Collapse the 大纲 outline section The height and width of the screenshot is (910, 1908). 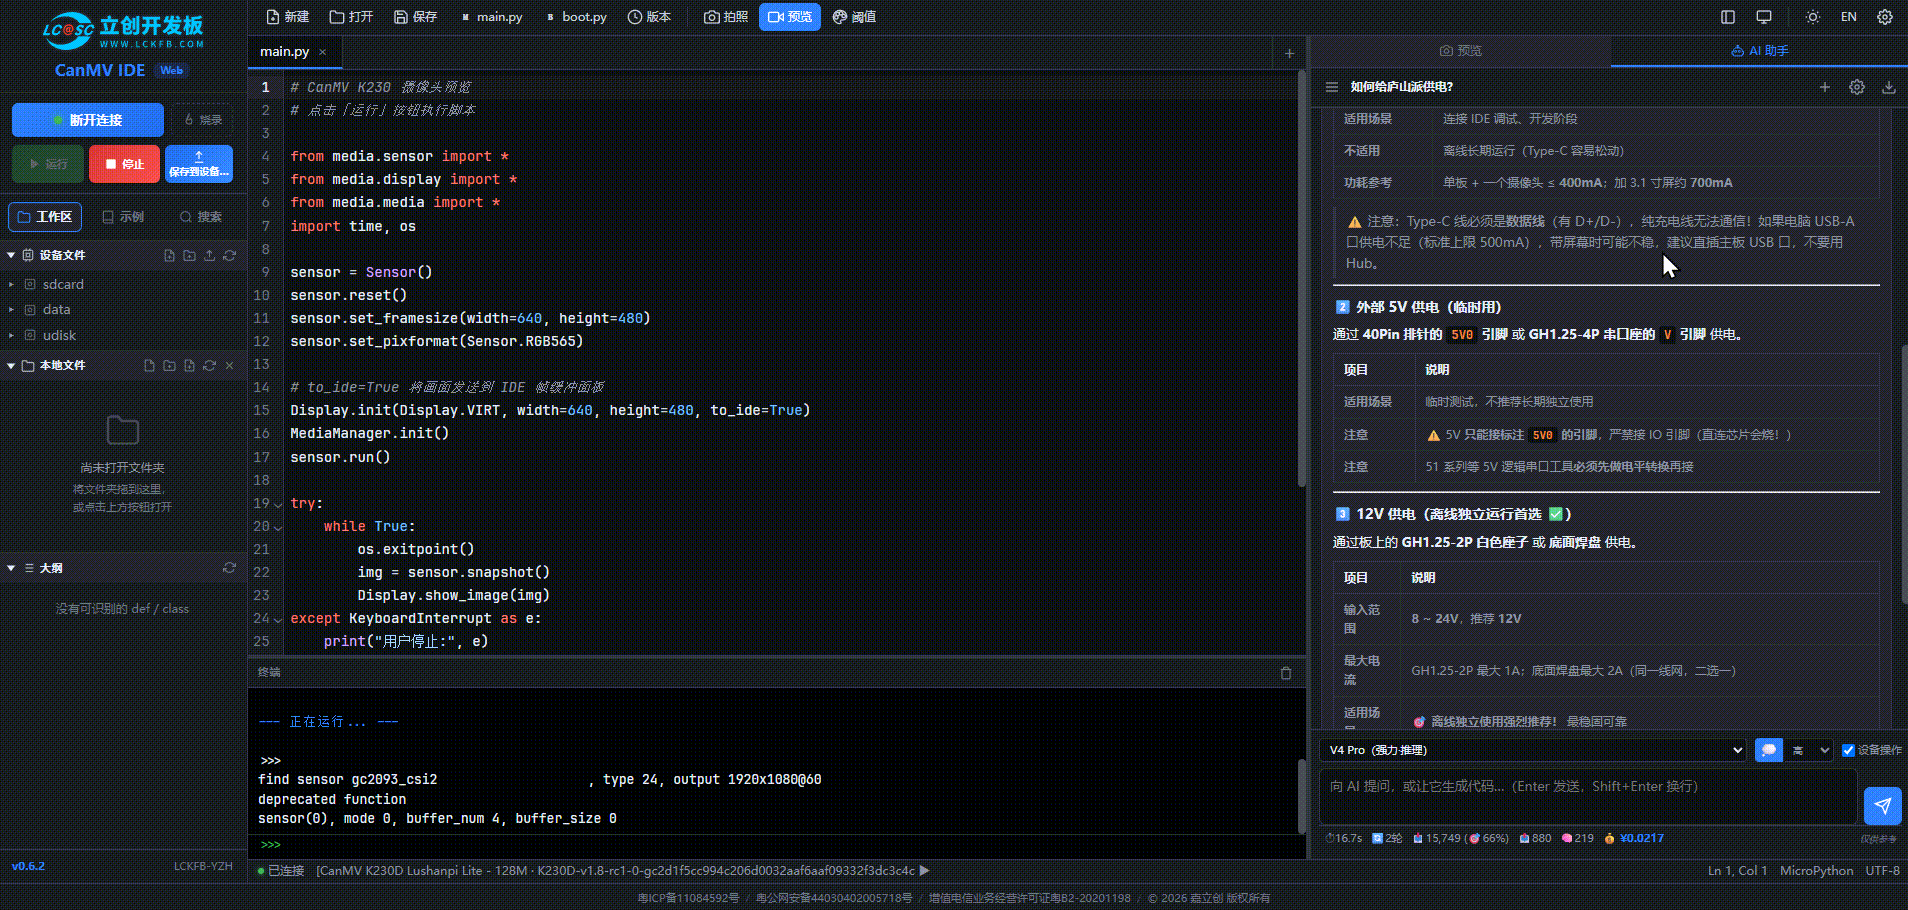tap(11, 568)
